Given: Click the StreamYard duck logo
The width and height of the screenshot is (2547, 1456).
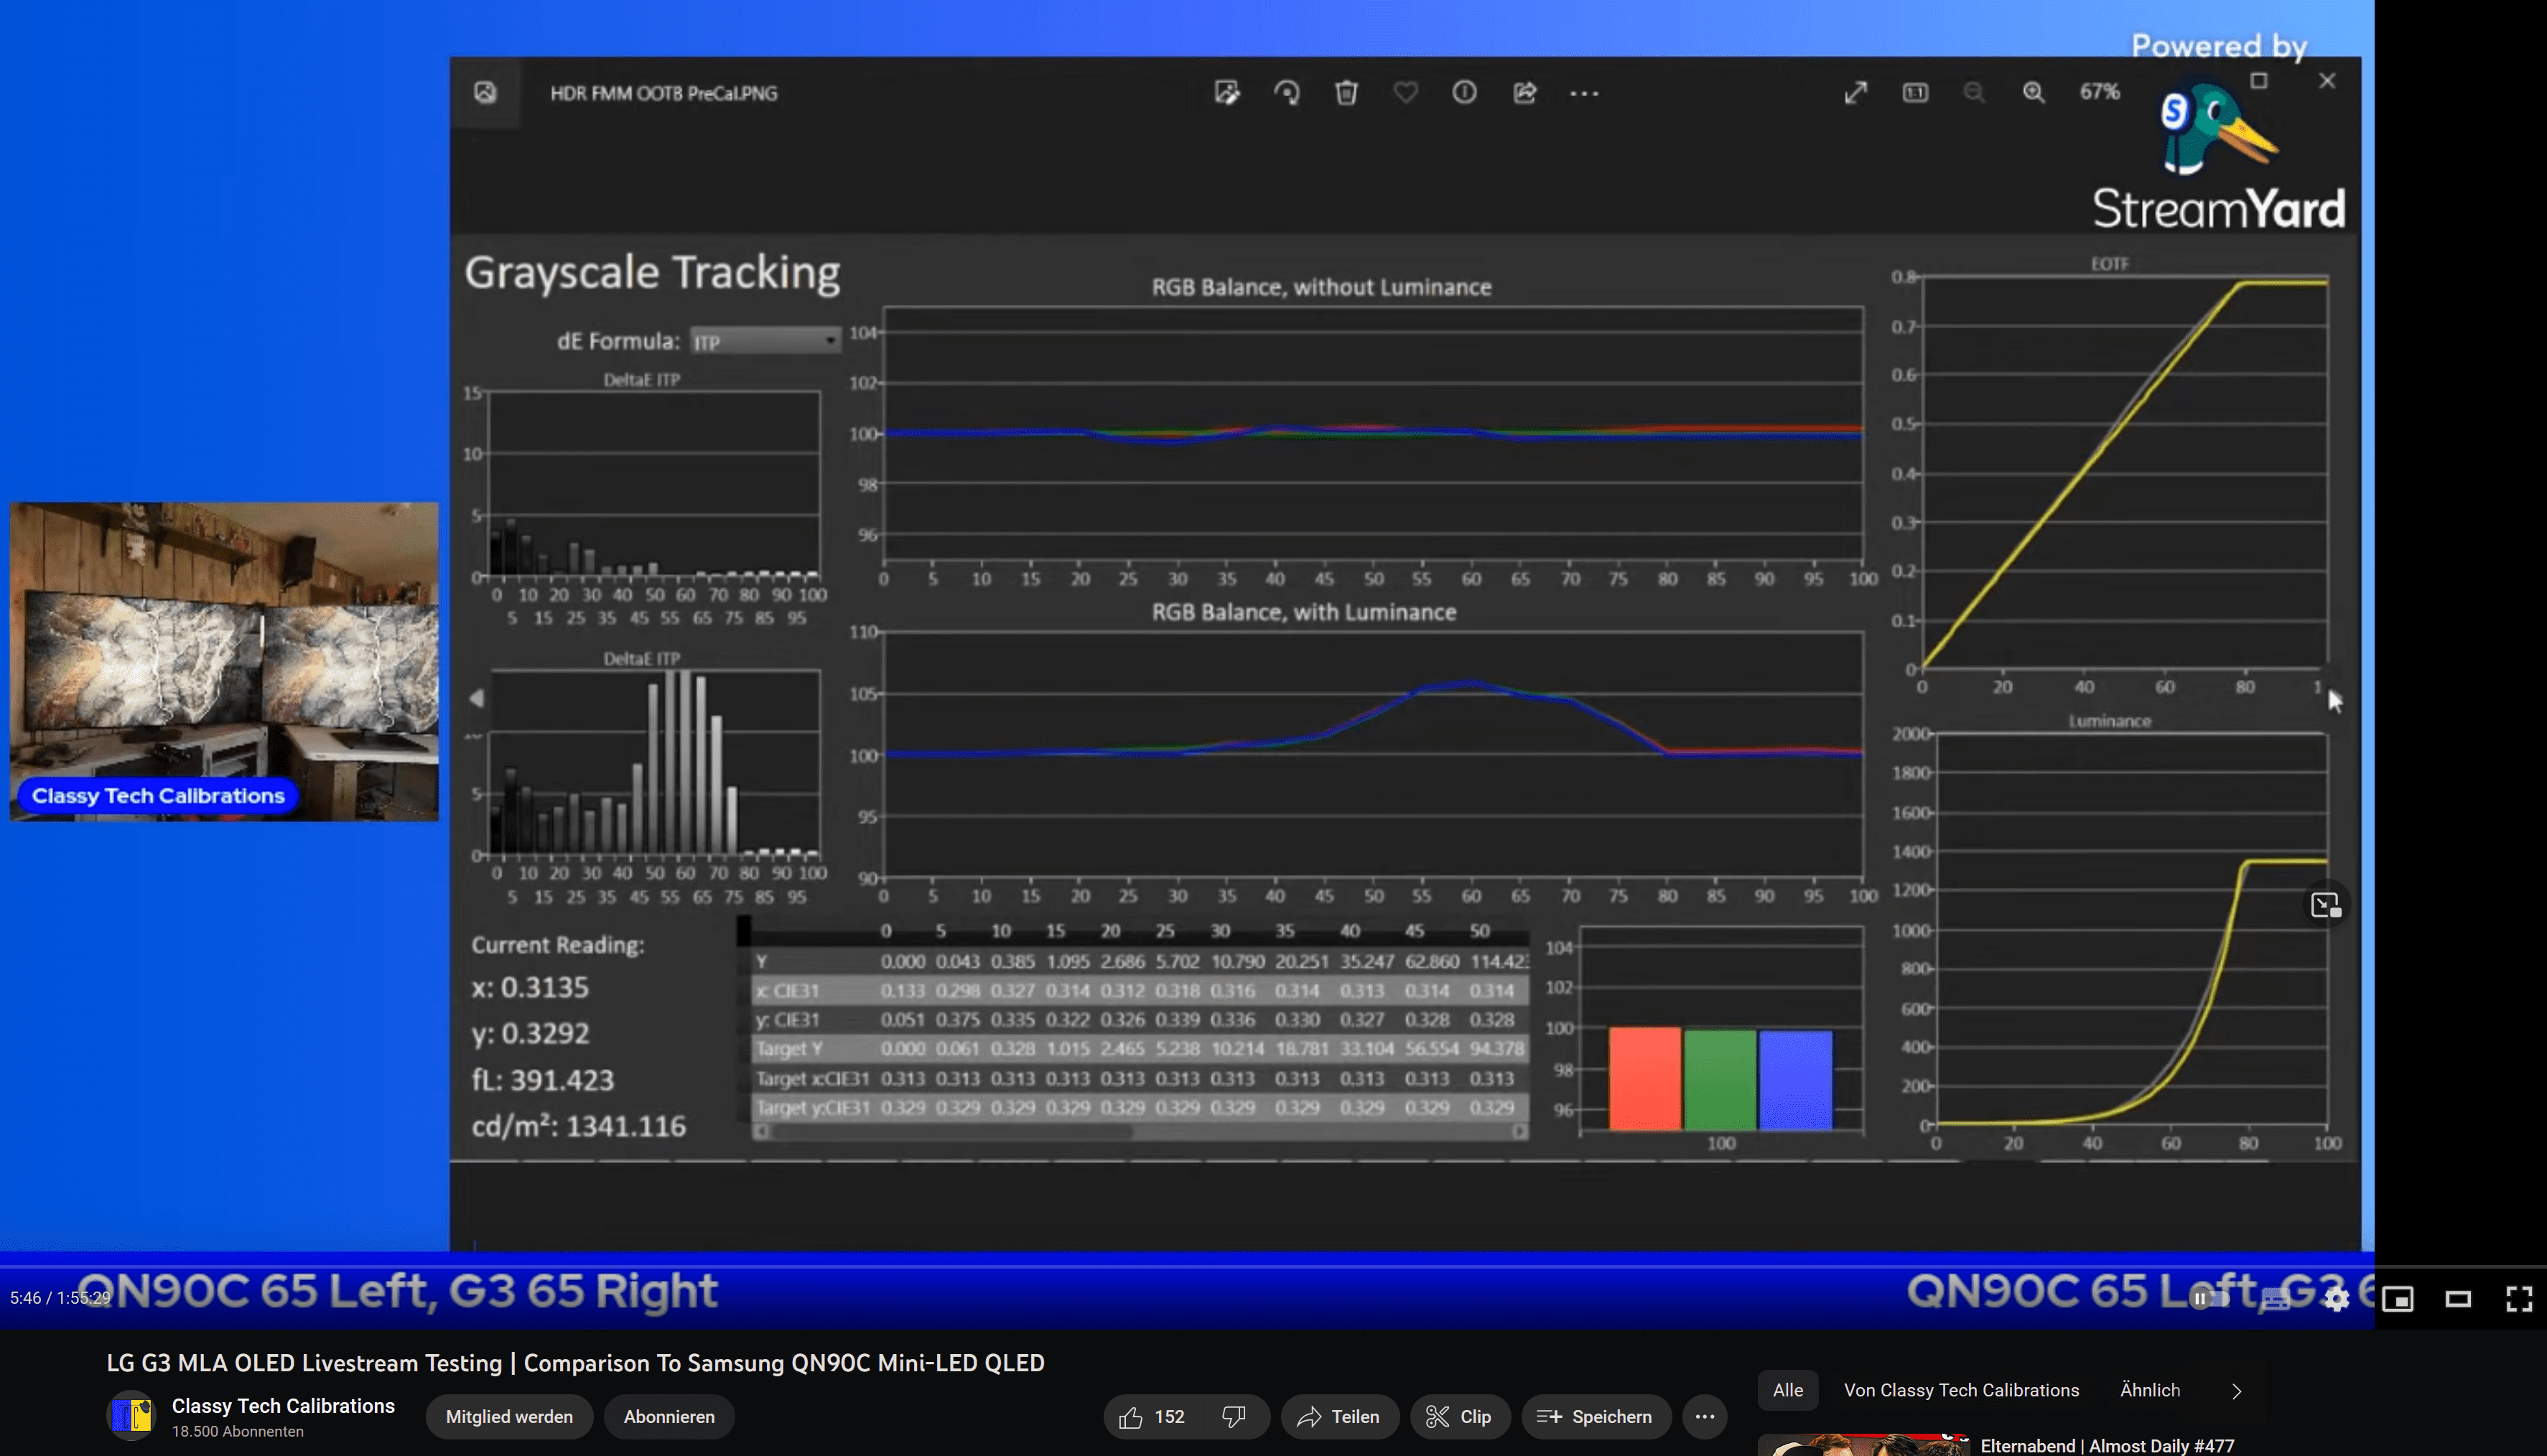Looking at the screenshot, I should pos(2219,130).
